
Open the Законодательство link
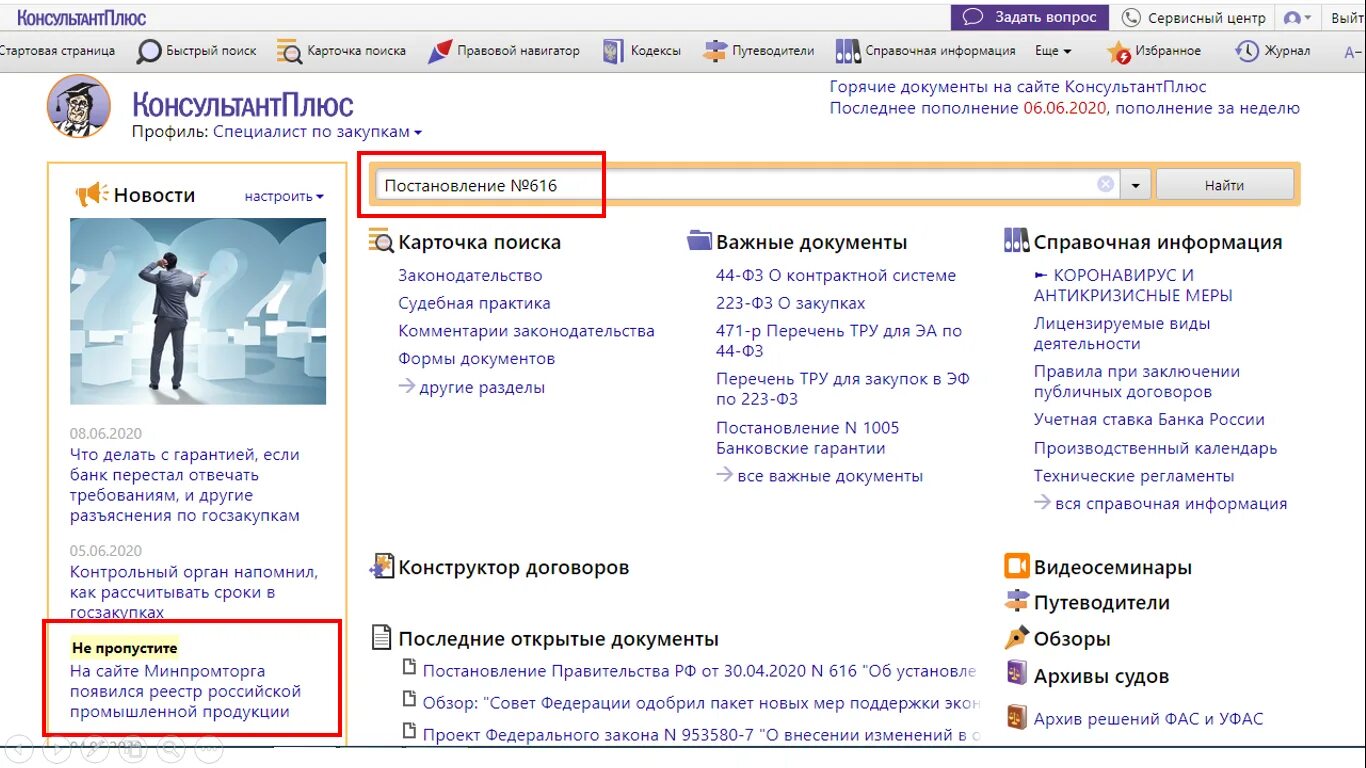point(470,275)
